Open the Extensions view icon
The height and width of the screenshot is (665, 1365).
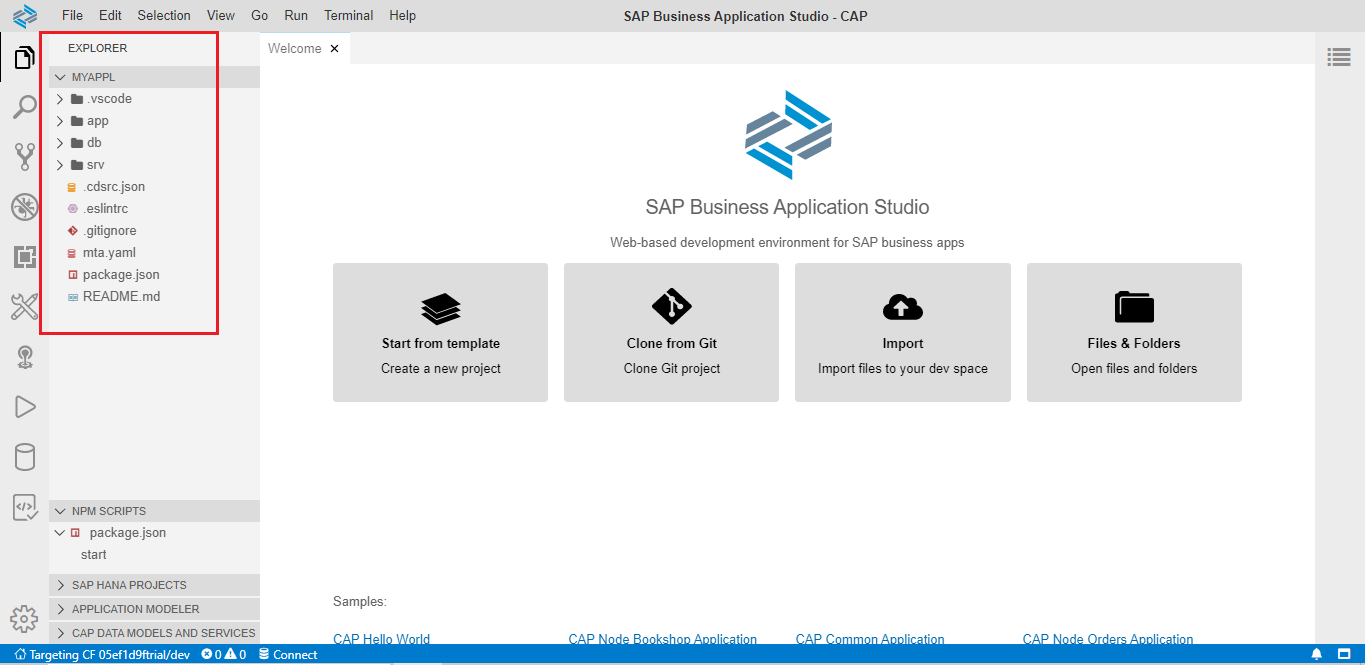pos(24,257)
